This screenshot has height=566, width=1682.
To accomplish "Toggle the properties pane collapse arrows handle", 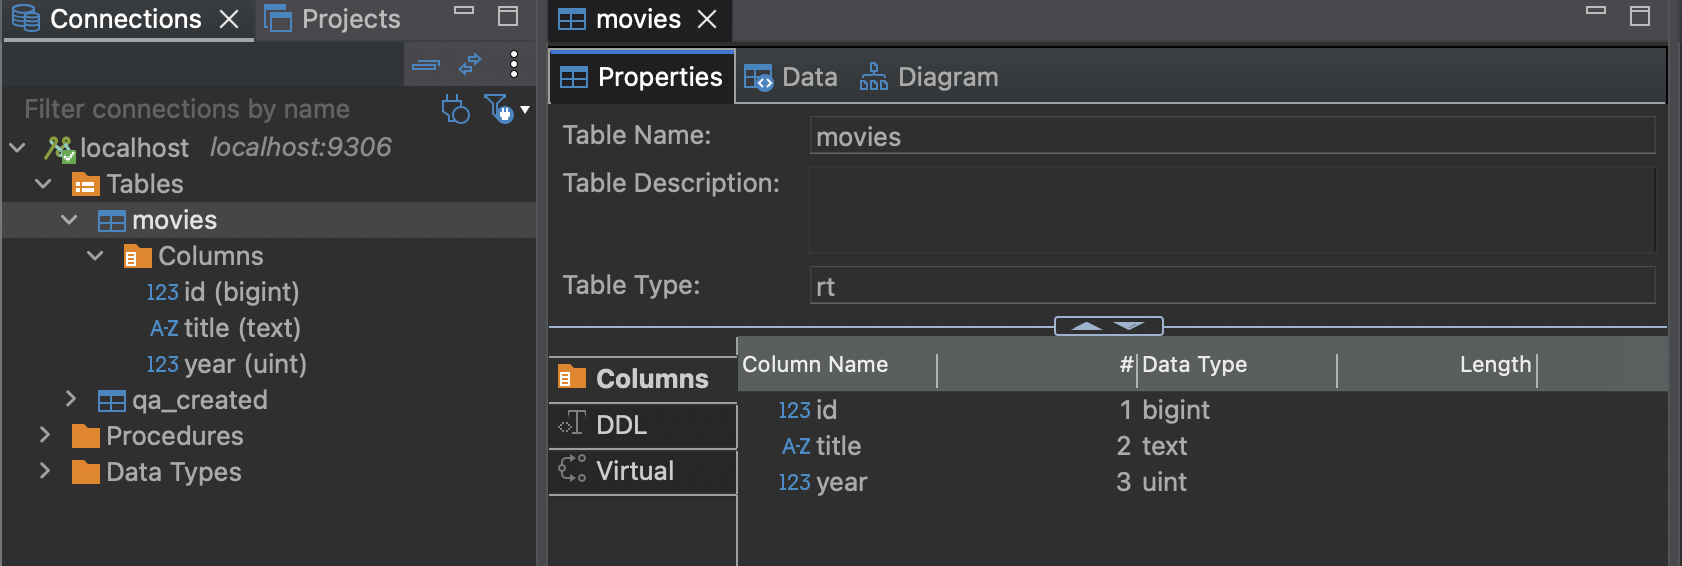I will (1109, 326).
